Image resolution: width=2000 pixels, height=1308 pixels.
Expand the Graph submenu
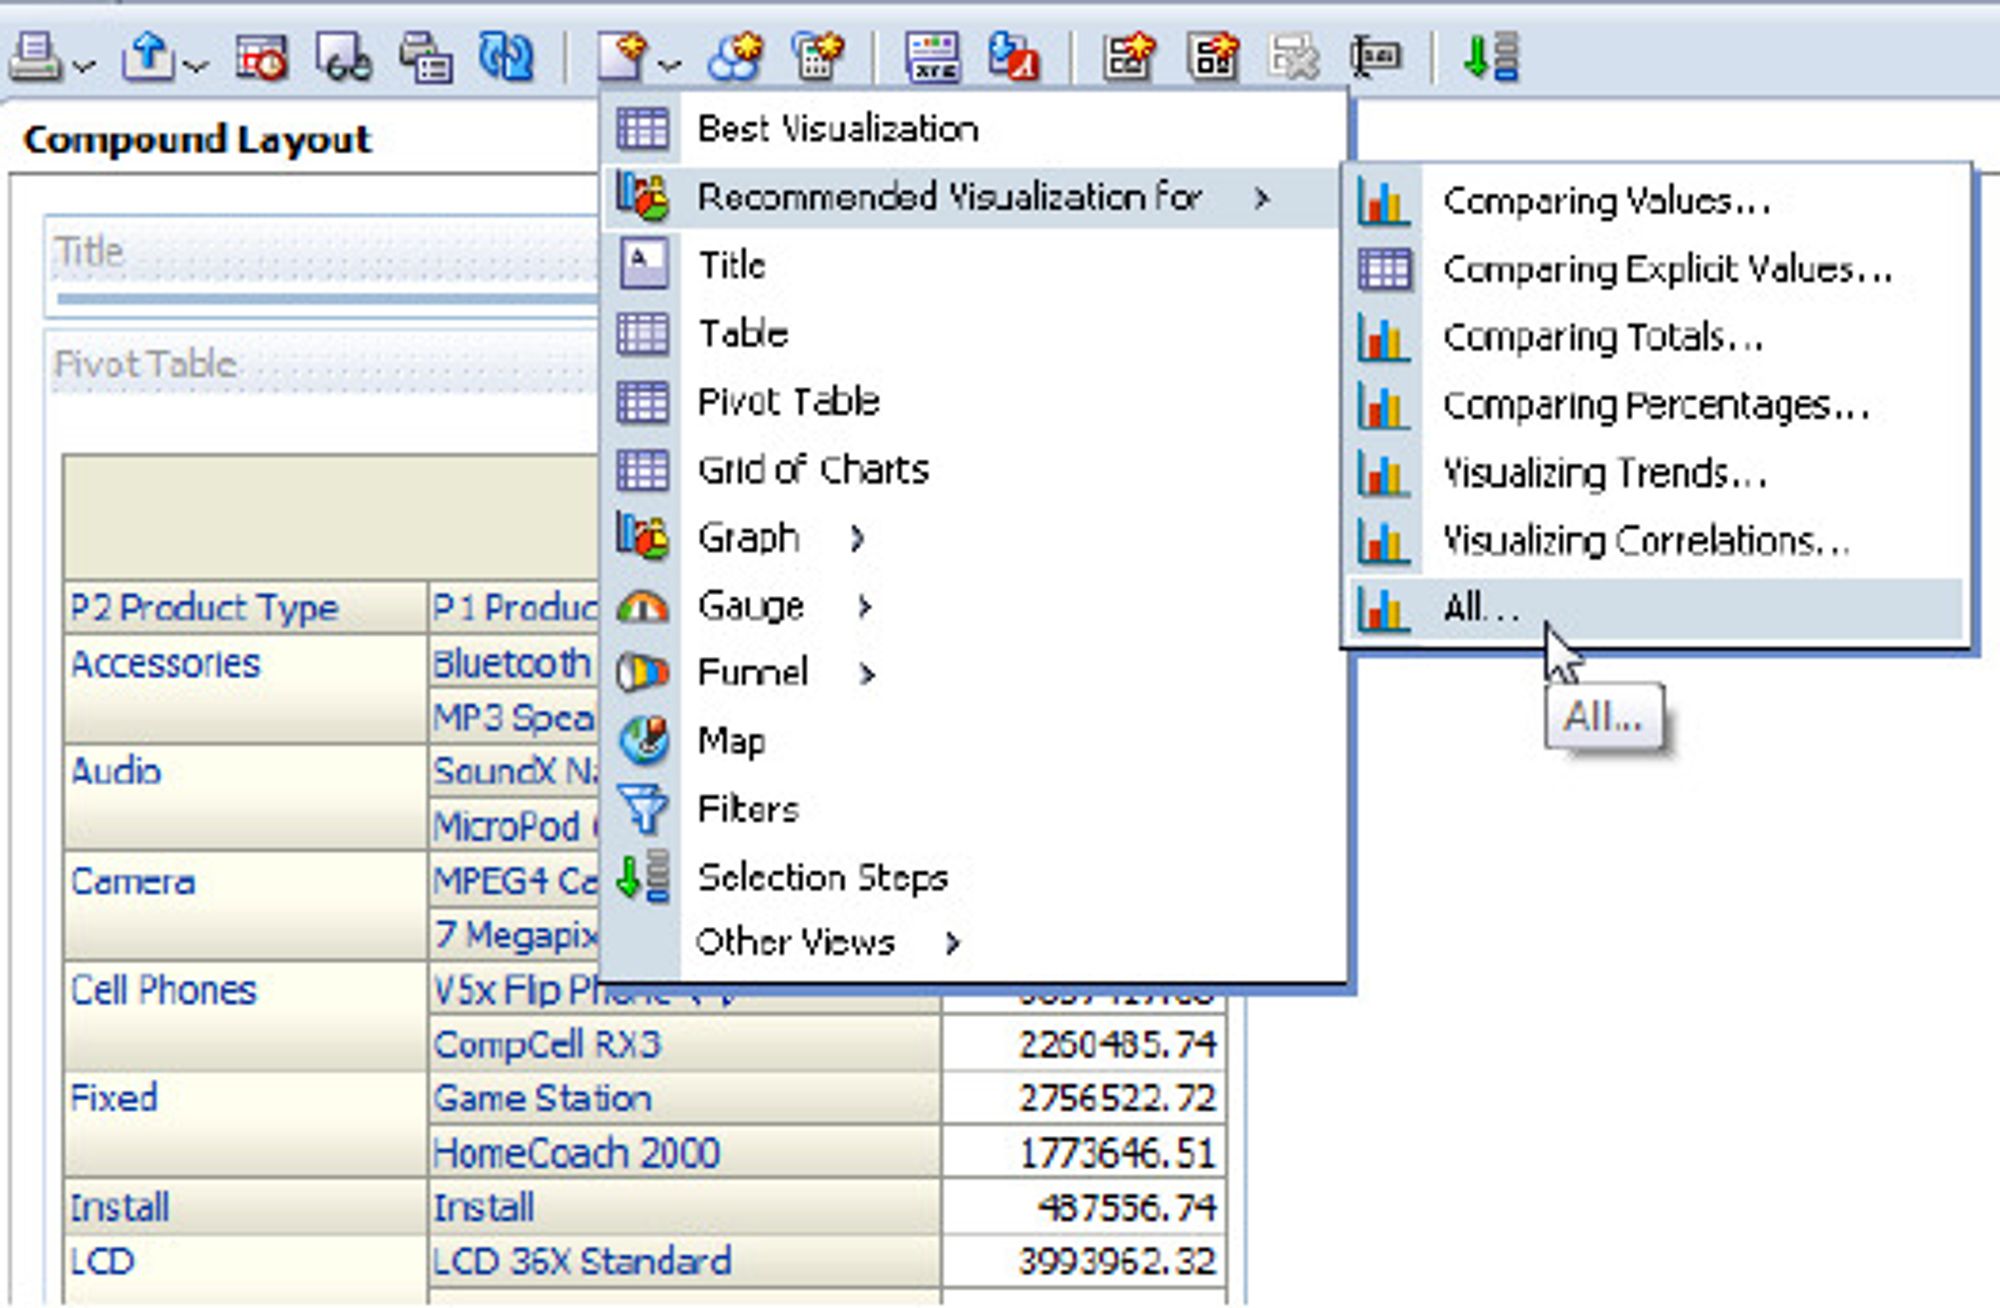click(x=857, y=539)
